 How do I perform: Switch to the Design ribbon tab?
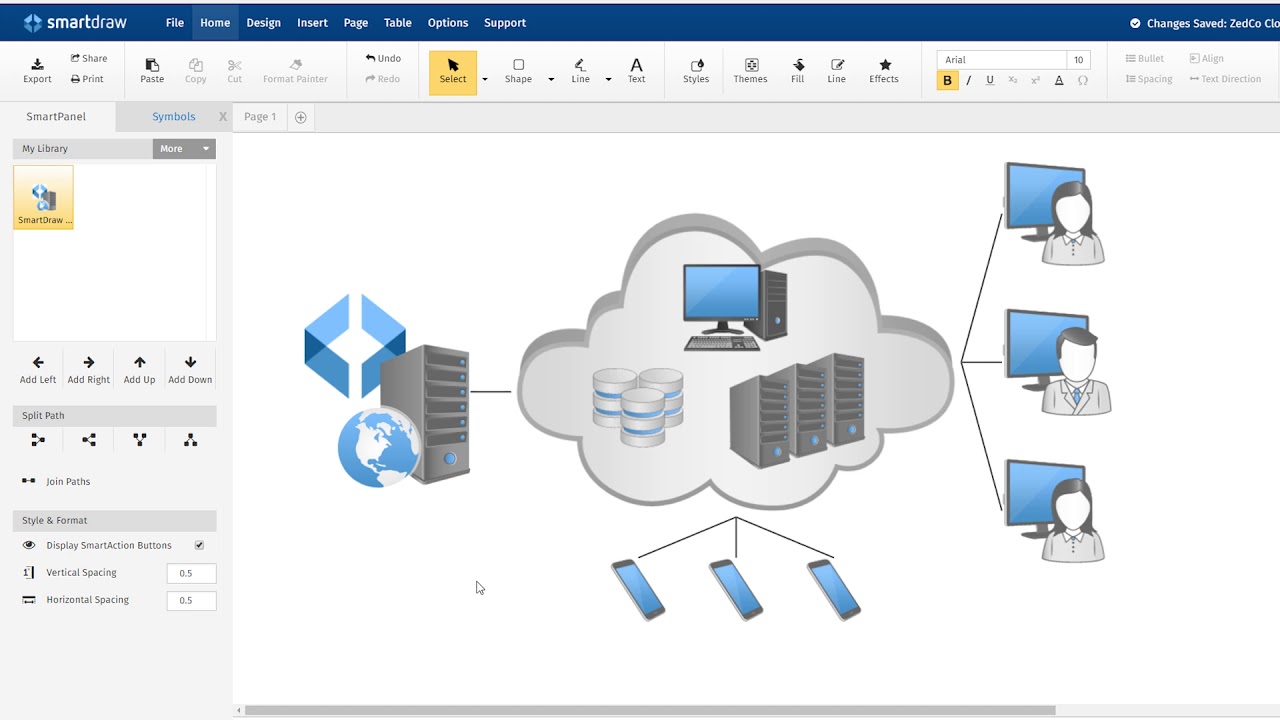pos(263,22)
